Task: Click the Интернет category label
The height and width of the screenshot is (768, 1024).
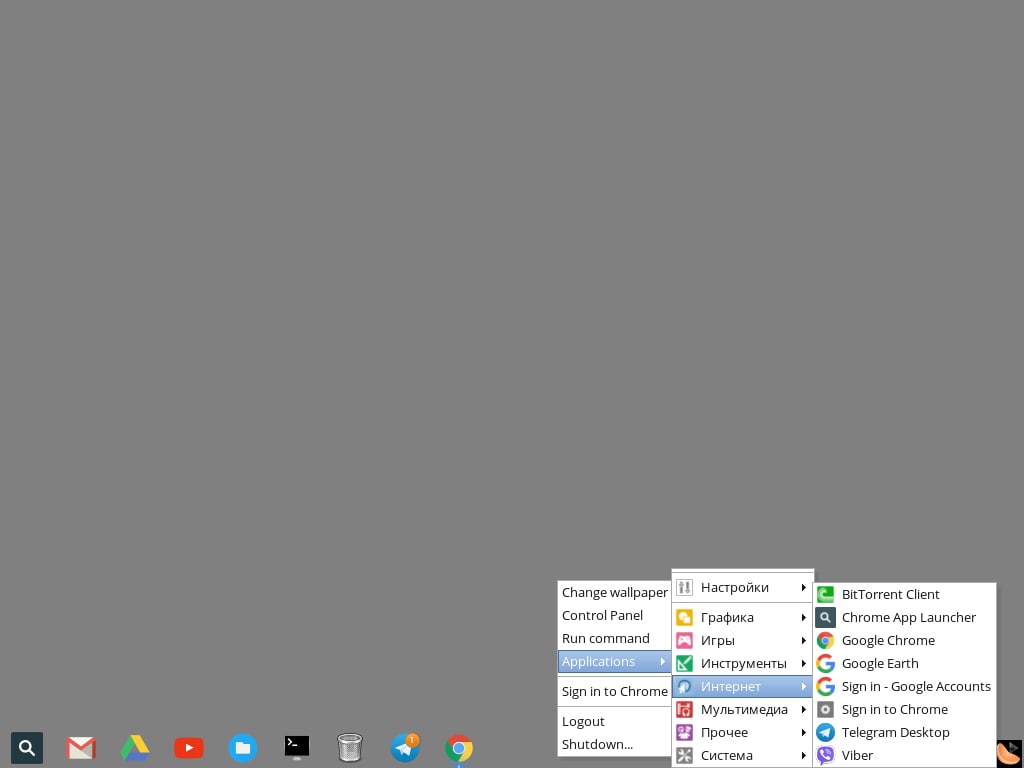Action: [x=731, y=686]
